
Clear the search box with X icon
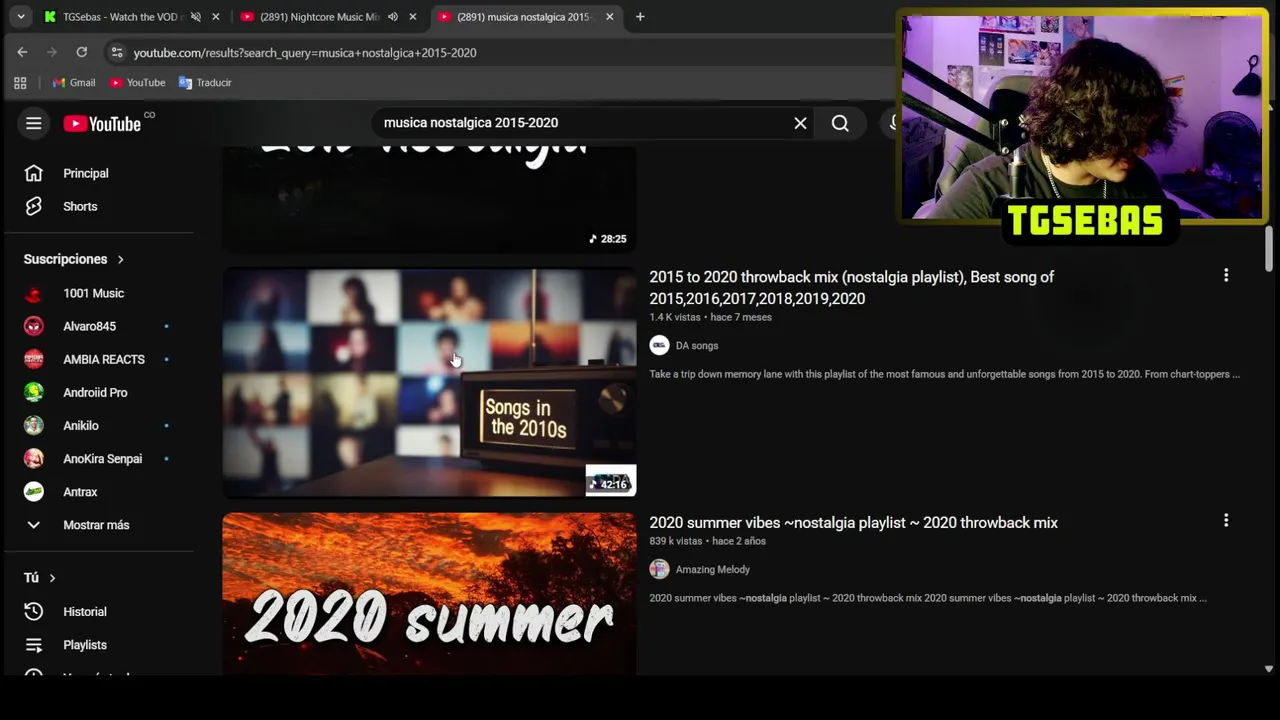(800, 123)
